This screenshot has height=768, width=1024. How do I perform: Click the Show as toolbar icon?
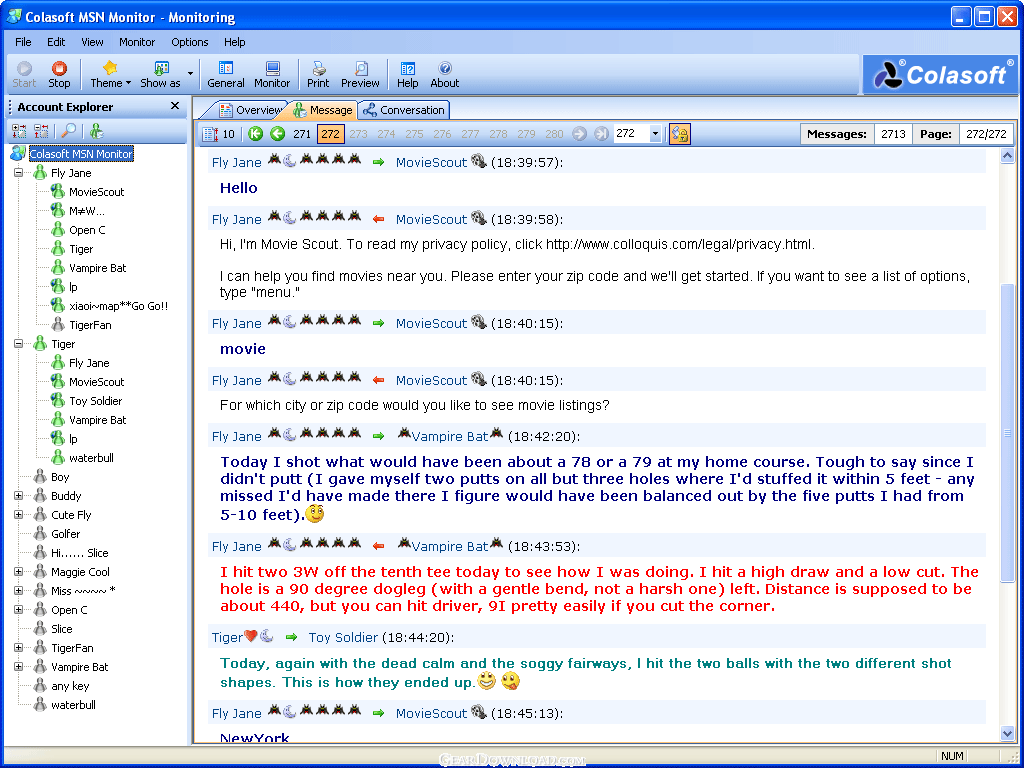click(161, 74)
